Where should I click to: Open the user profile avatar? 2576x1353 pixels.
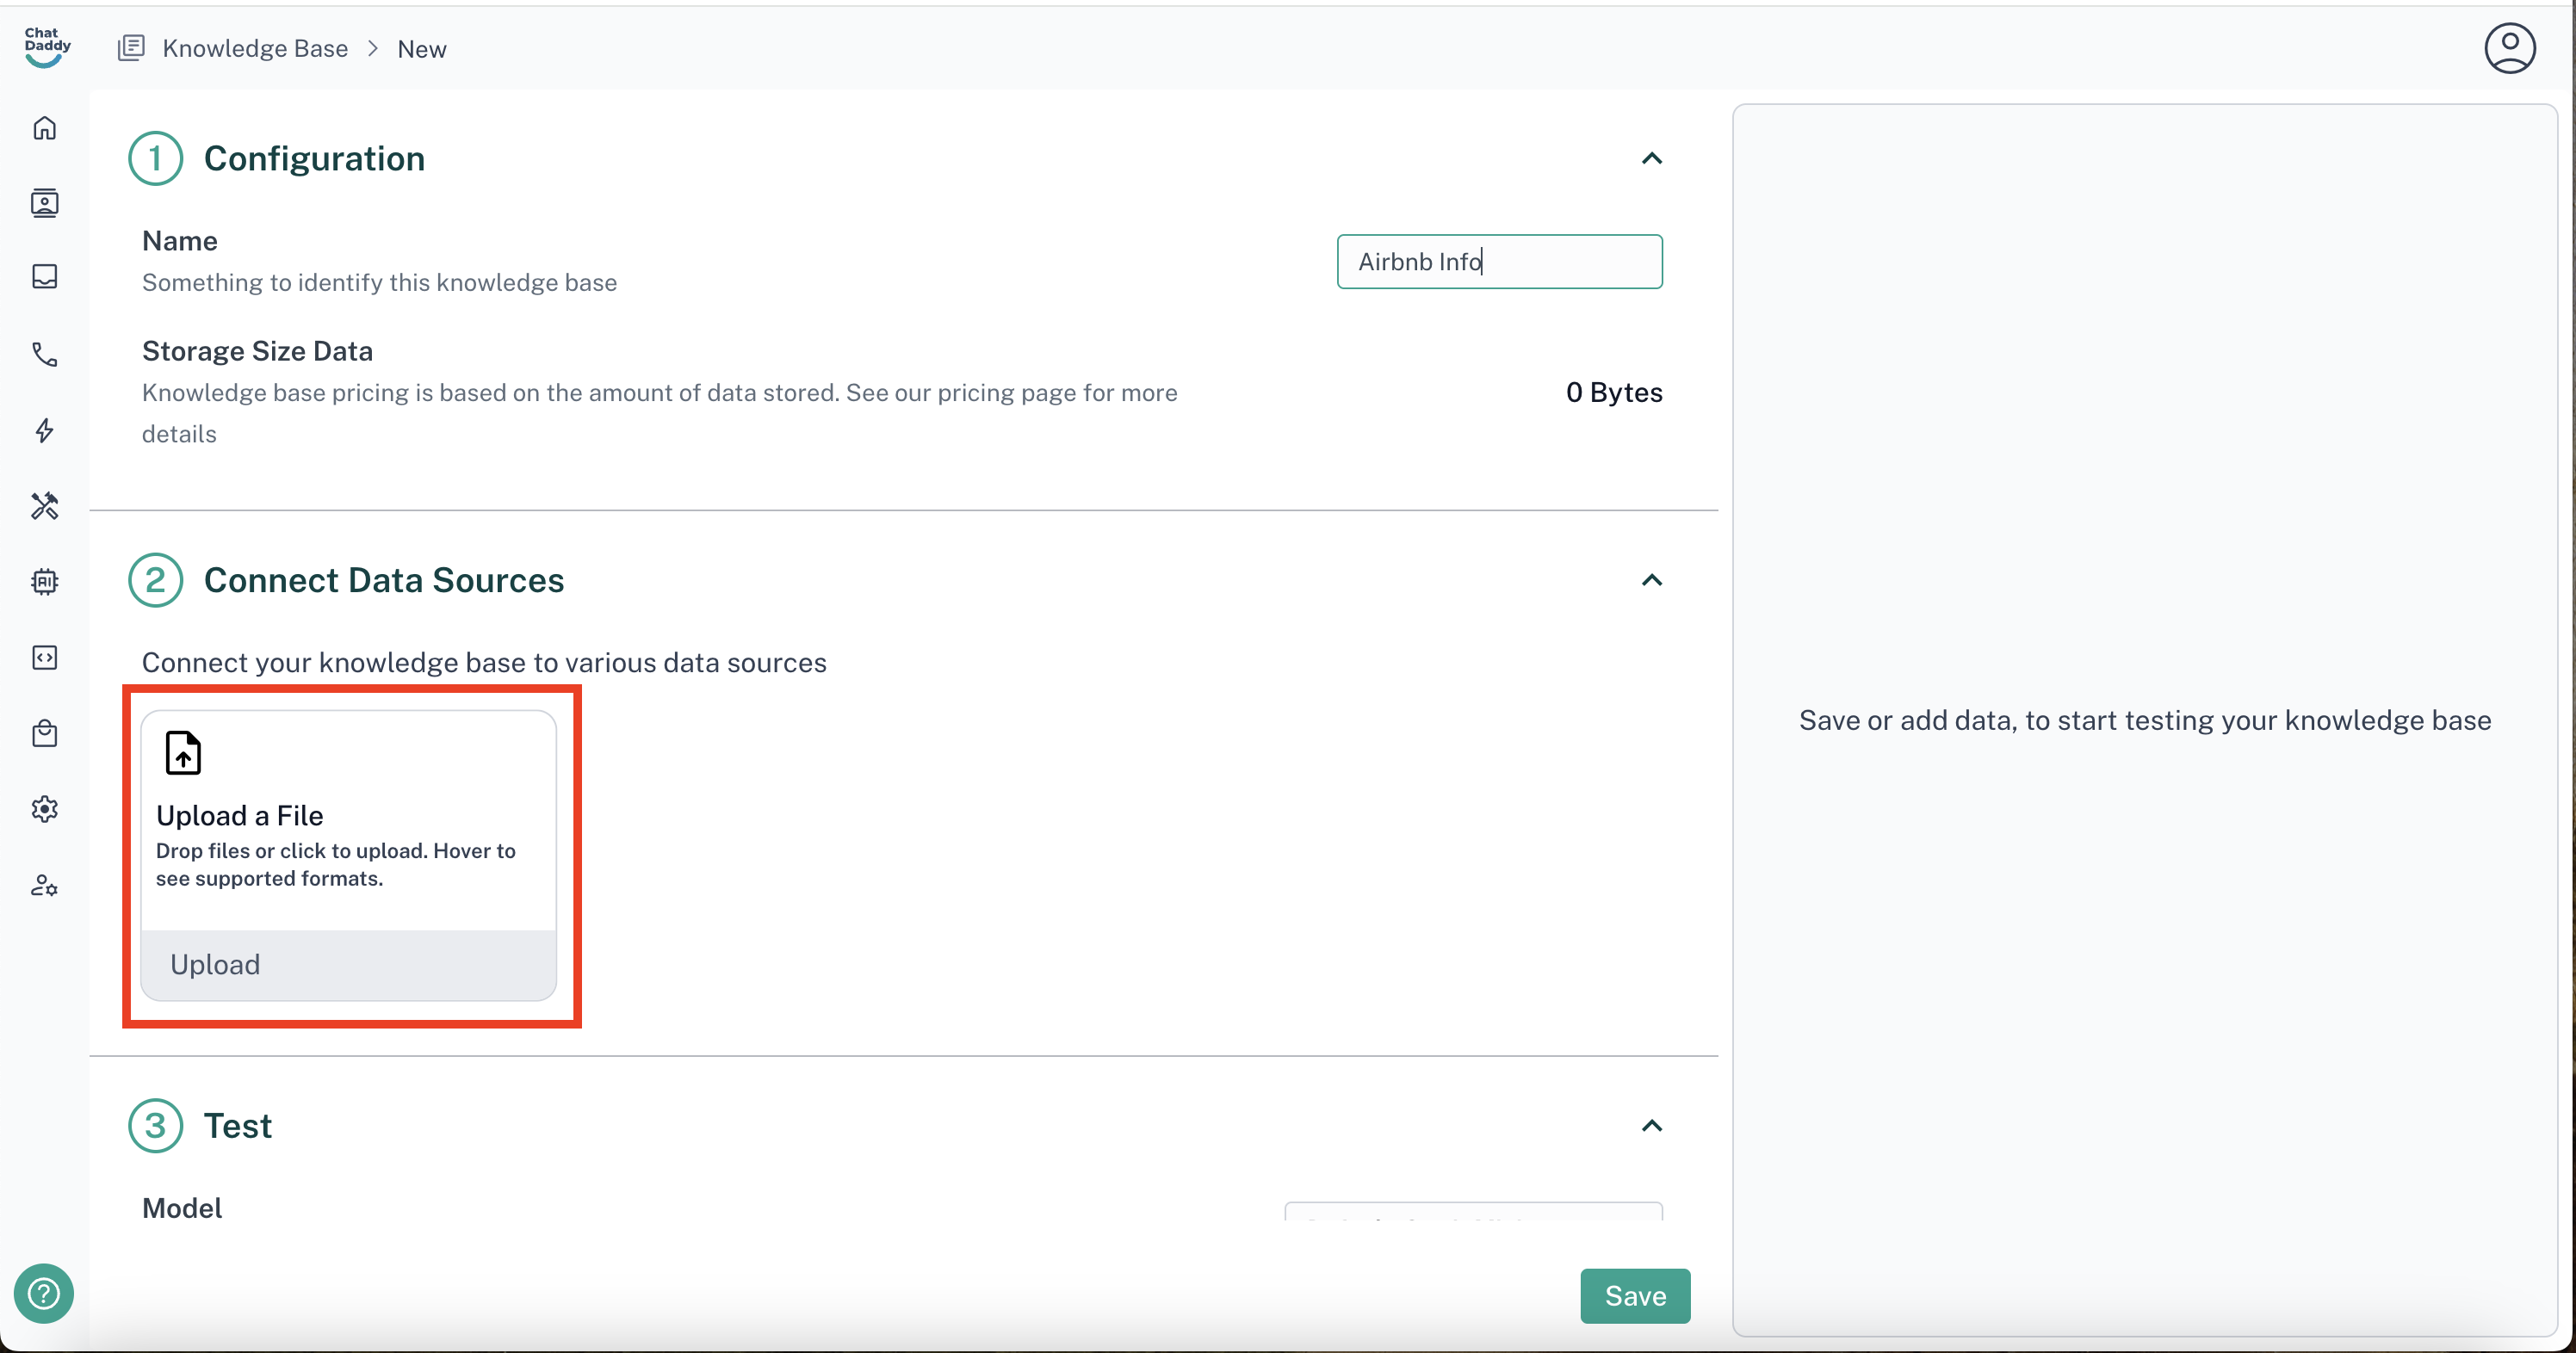(x=2509, y=48)
